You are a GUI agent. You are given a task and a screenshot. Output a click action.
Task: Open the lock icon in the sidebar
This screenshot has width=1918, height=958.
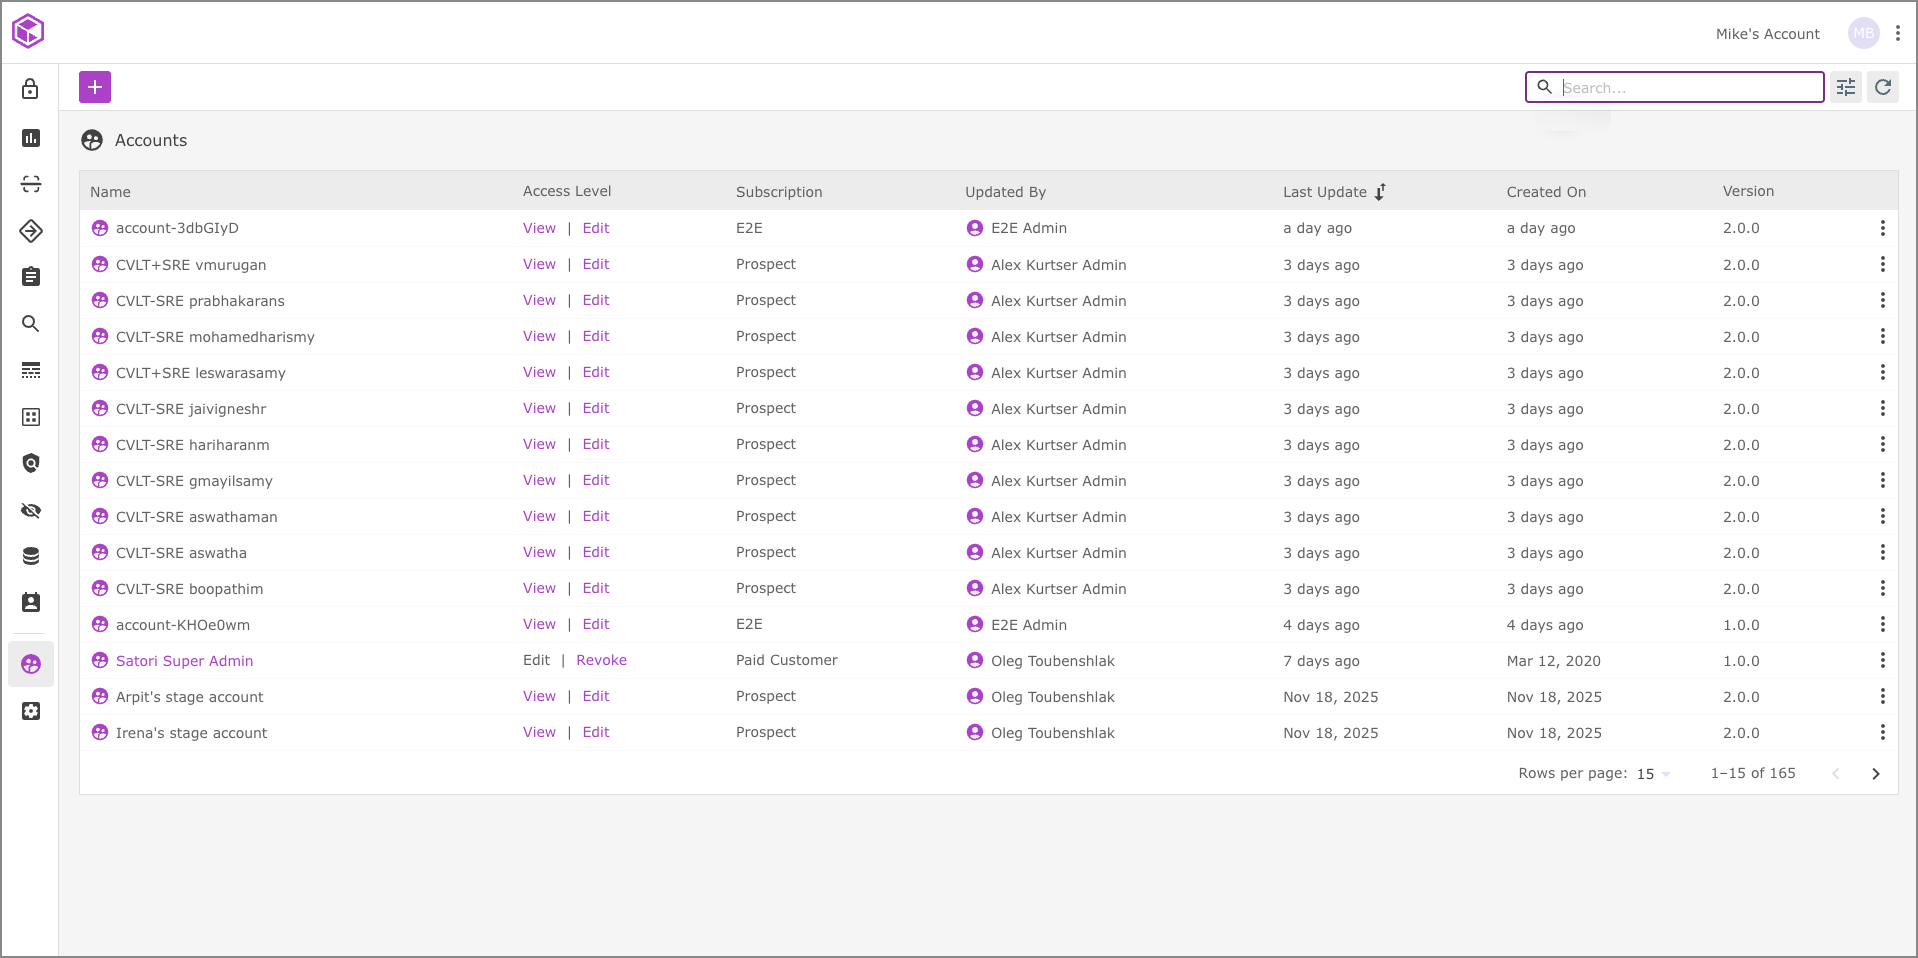point(31,89)
